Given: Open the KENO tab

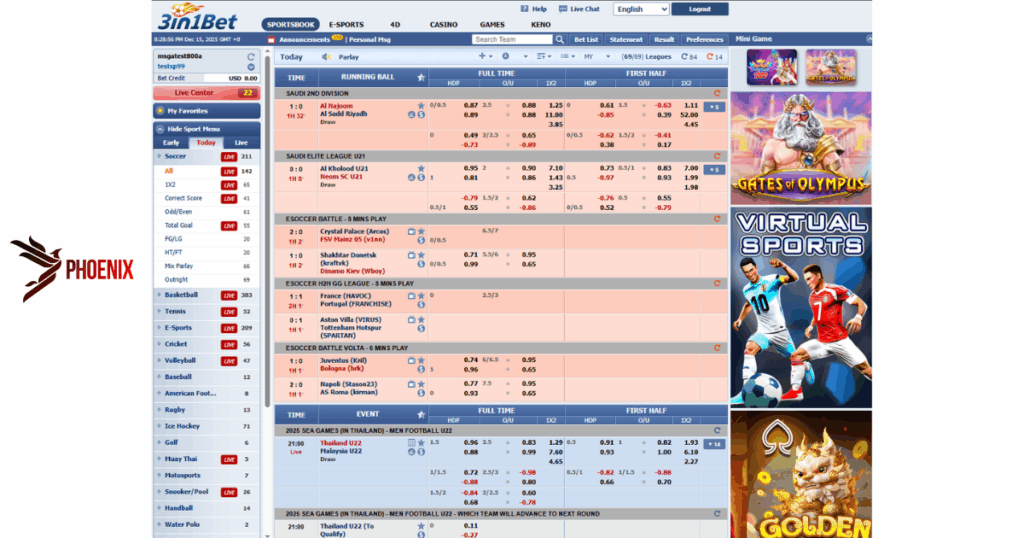Looking at the screenshot, I should tap(541, 25).
